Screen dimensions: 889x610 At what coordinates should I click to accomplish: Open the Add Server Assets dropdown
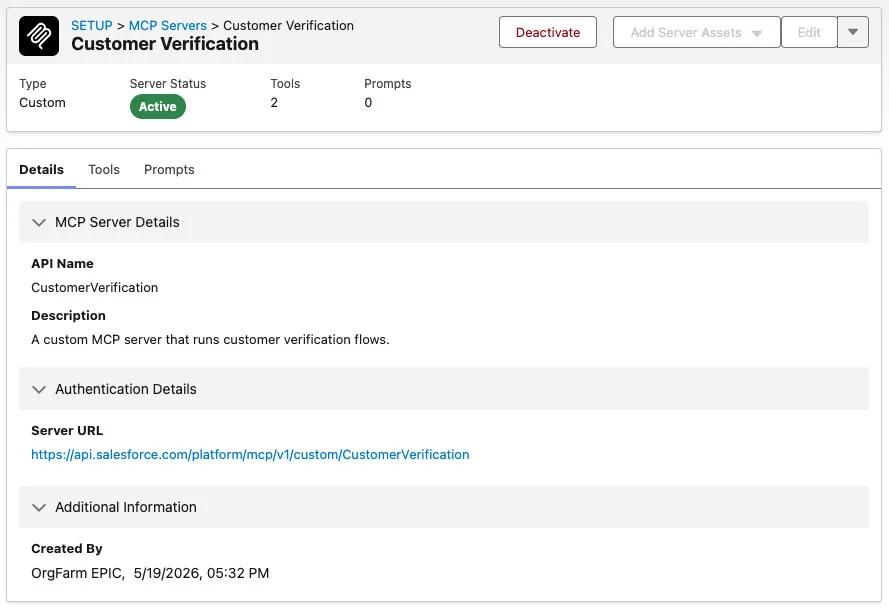(696, 32)
